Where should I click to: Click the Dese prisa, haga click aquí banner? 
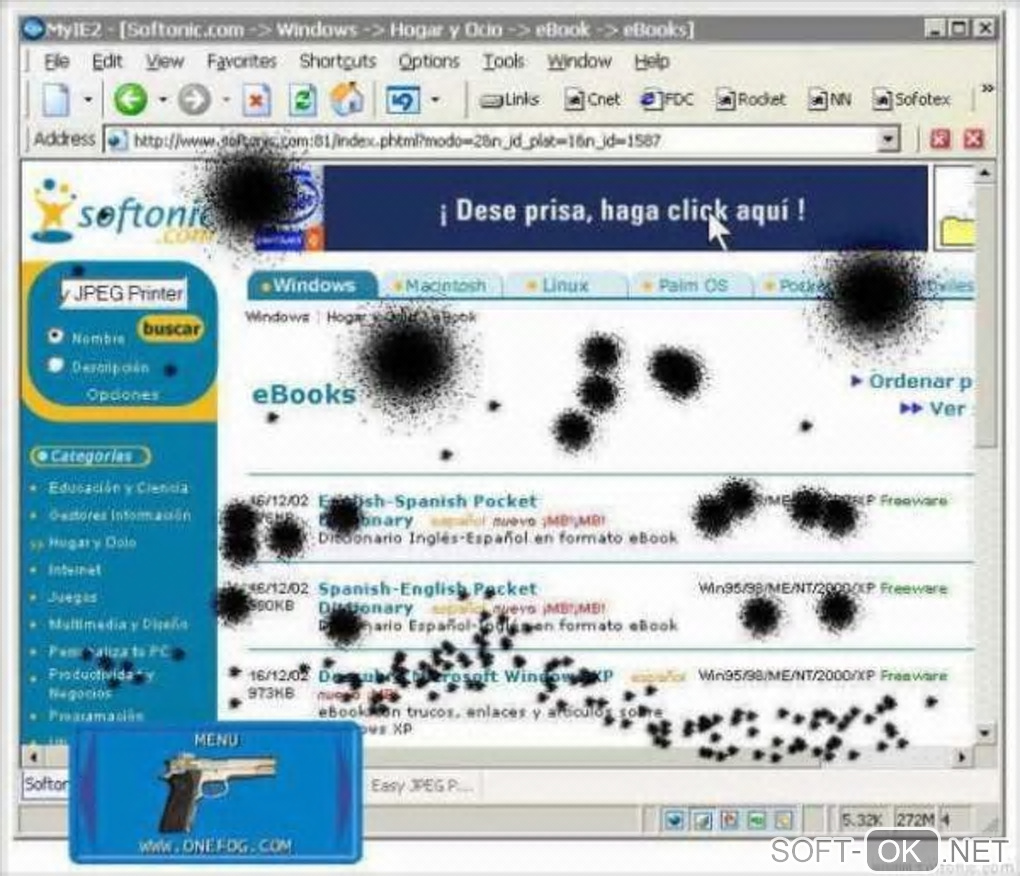pyautogui.click(x=625, y=208)
